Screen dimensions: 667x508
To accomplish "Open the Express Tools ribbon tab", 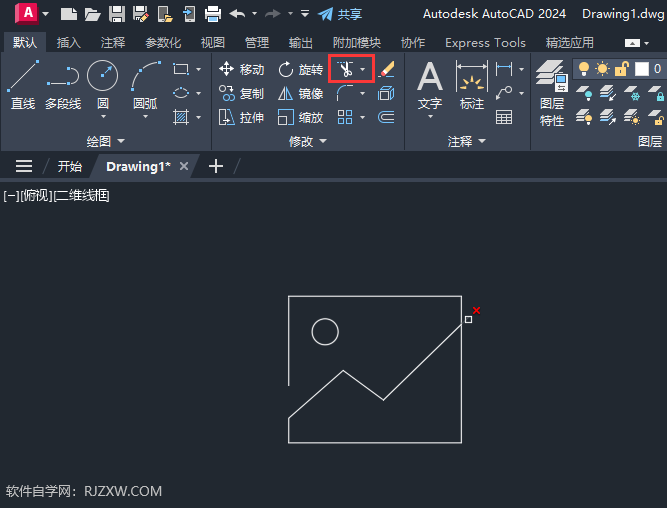I will click(485, 43).
